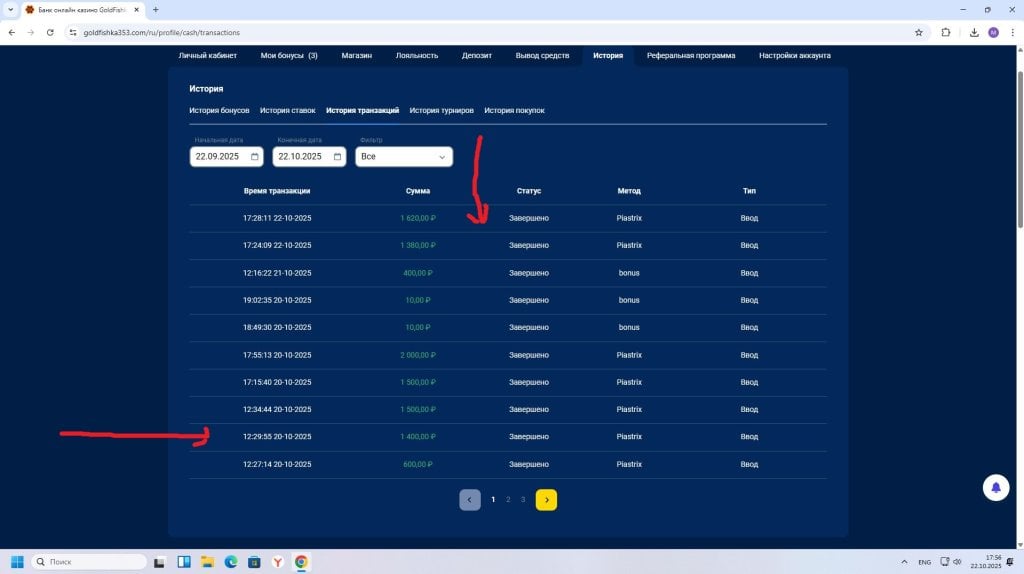Click the Сумма column header

[x=418, y=191]
